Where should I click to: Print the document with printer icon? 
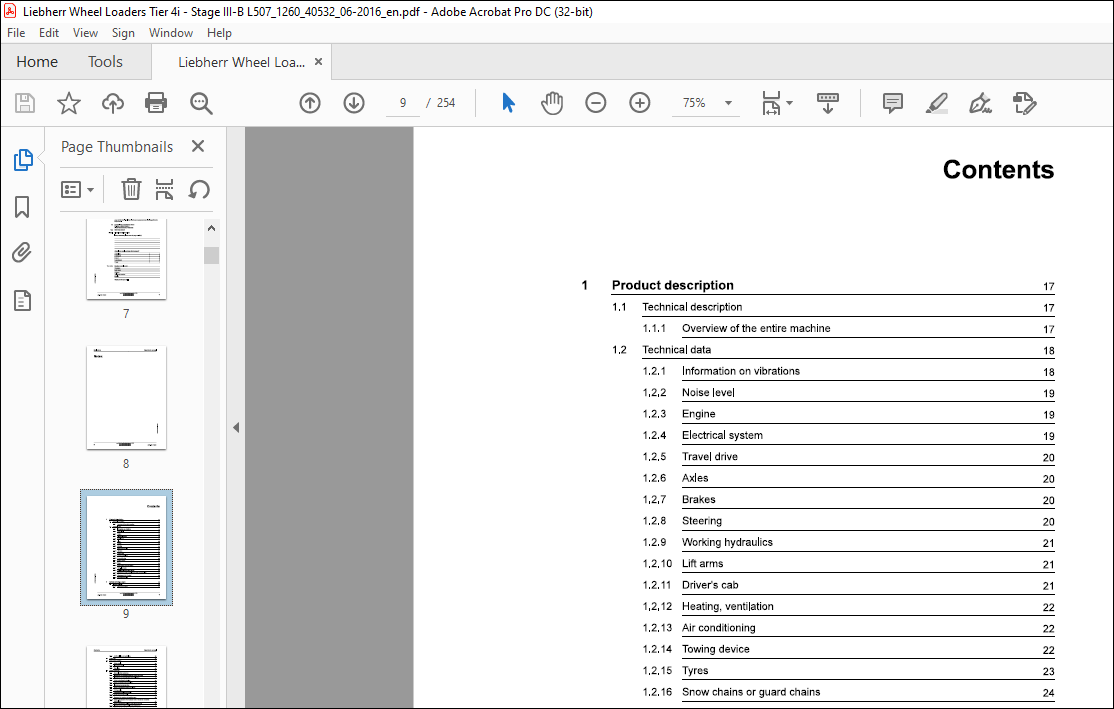[x=156, y=103]
